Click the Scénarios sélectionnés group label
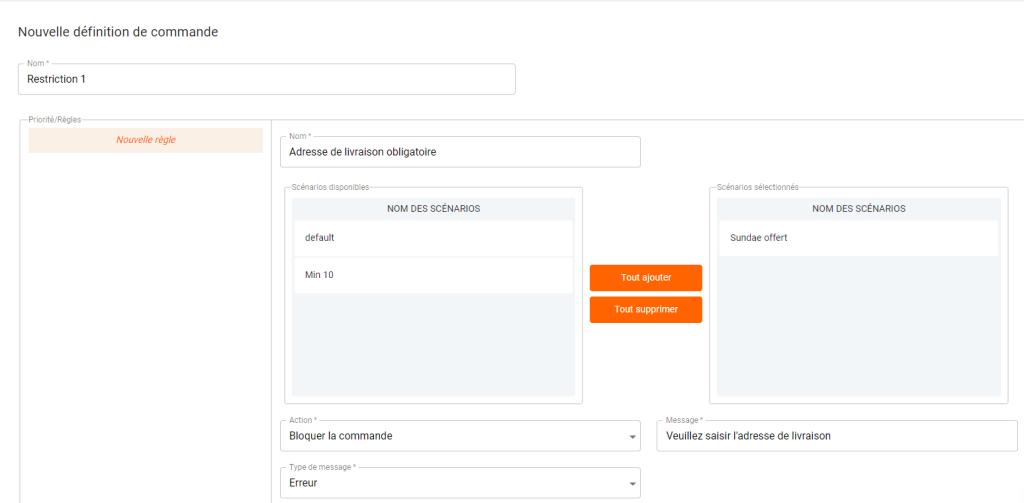 [757, 187]
